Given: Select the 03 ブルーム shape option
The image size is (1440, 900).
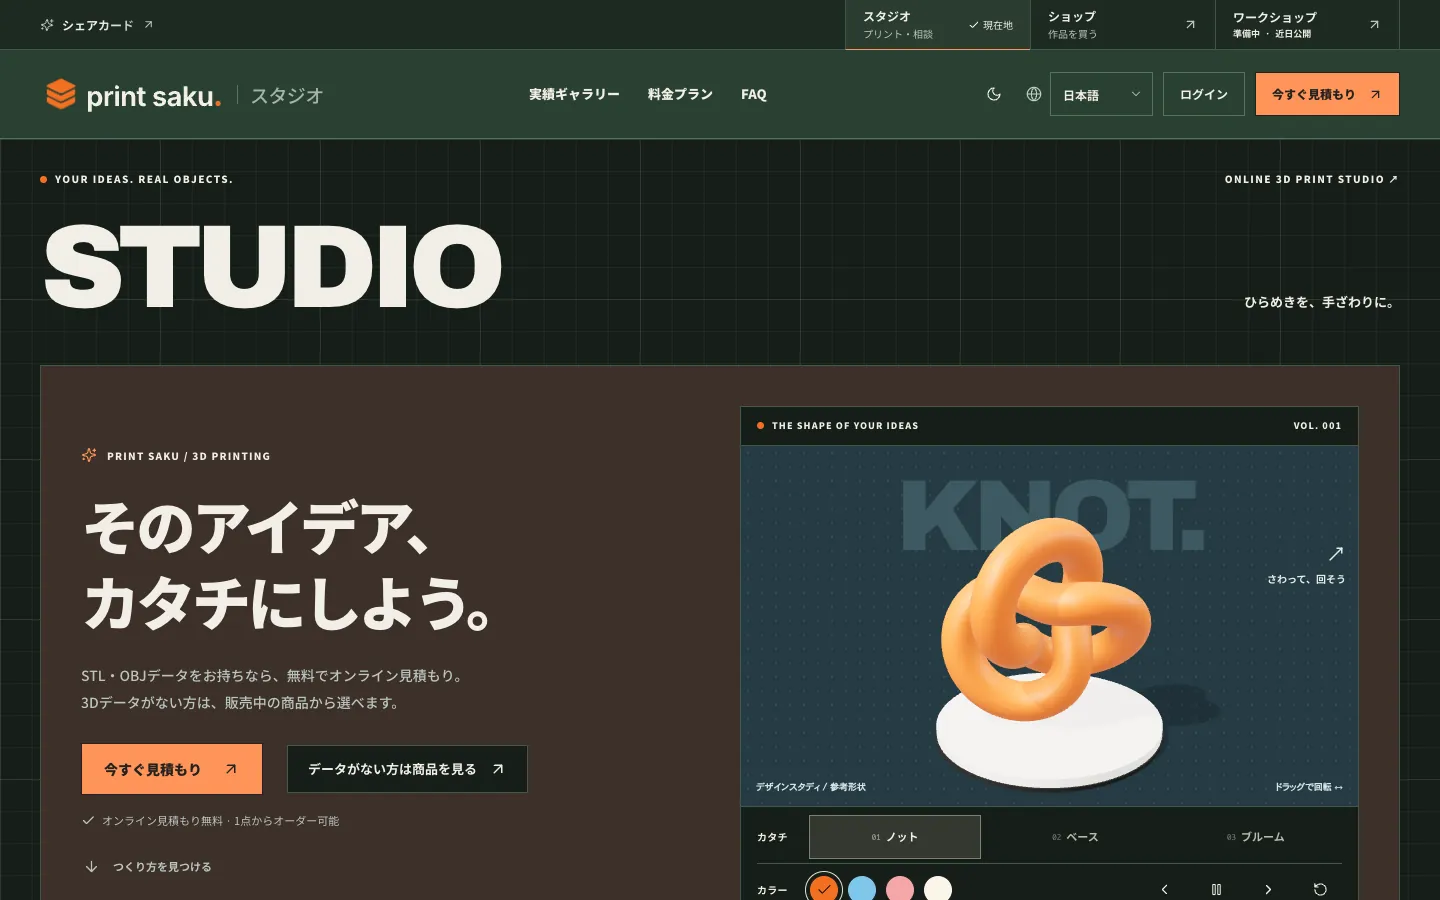Looking at the screenshot, I should coord(1255,837).
